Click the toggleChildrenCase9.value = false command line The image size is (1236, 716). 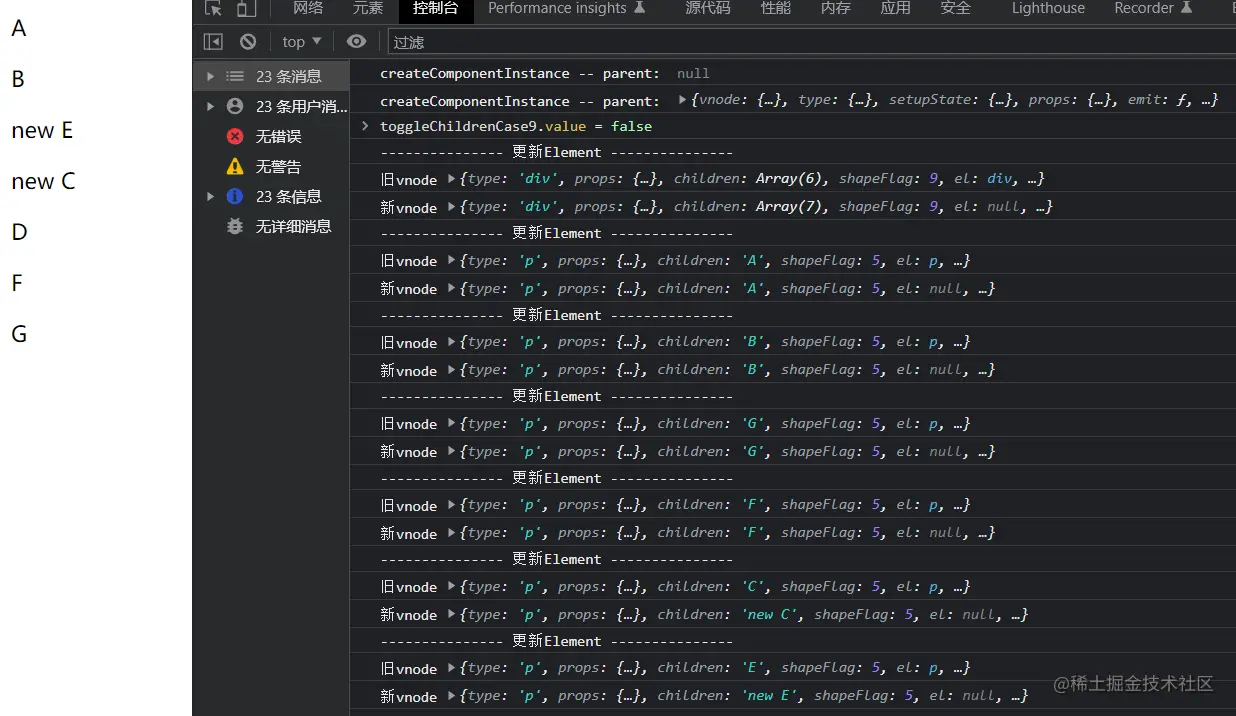(x=516, y=126)
